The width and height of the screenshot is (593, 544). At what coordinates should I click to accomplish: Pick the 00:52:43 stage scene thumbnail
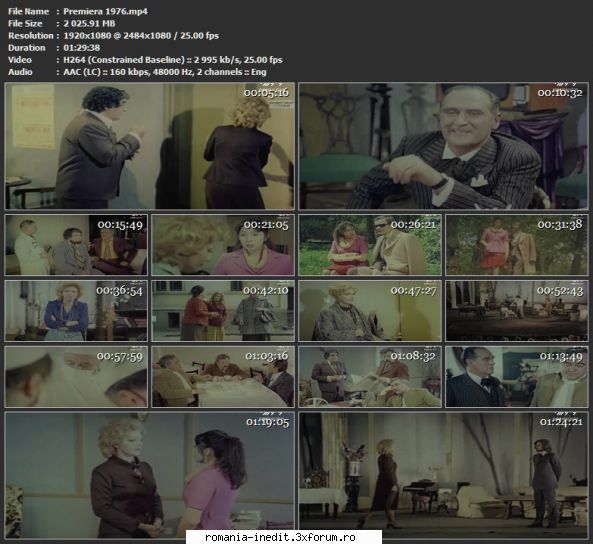[x=517, y=311]
